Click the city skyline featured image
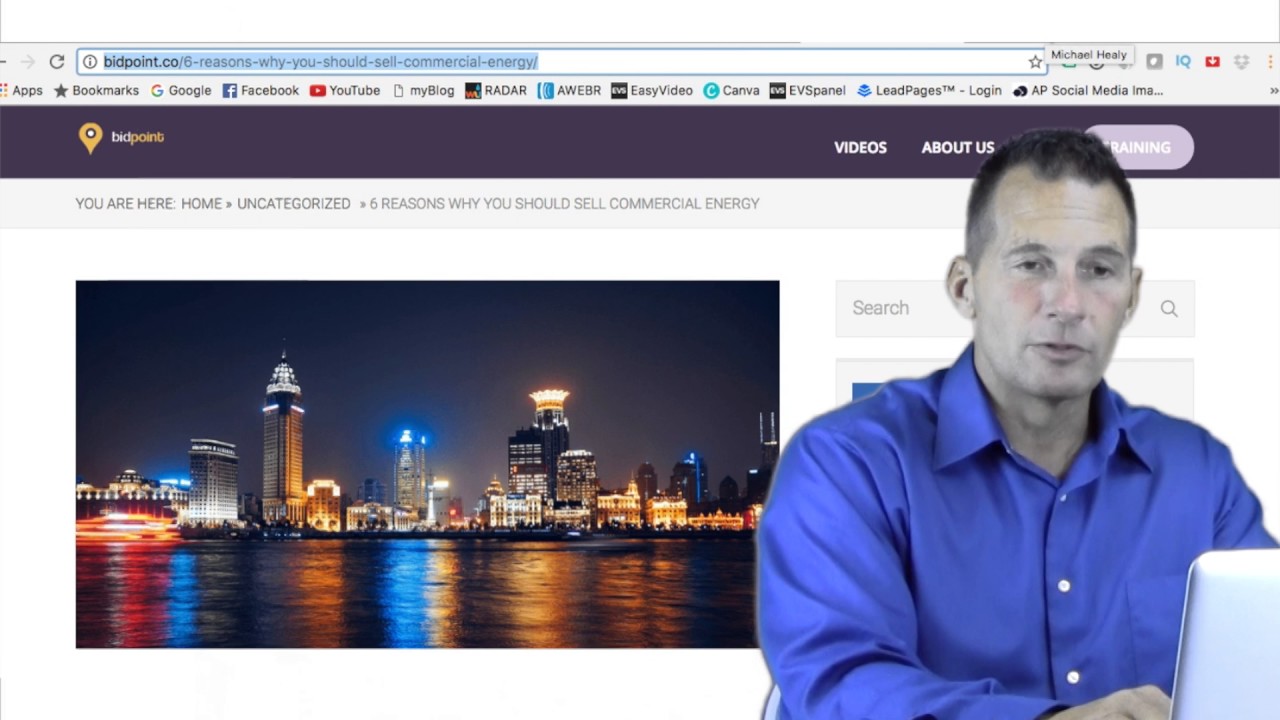 [427, 464]
